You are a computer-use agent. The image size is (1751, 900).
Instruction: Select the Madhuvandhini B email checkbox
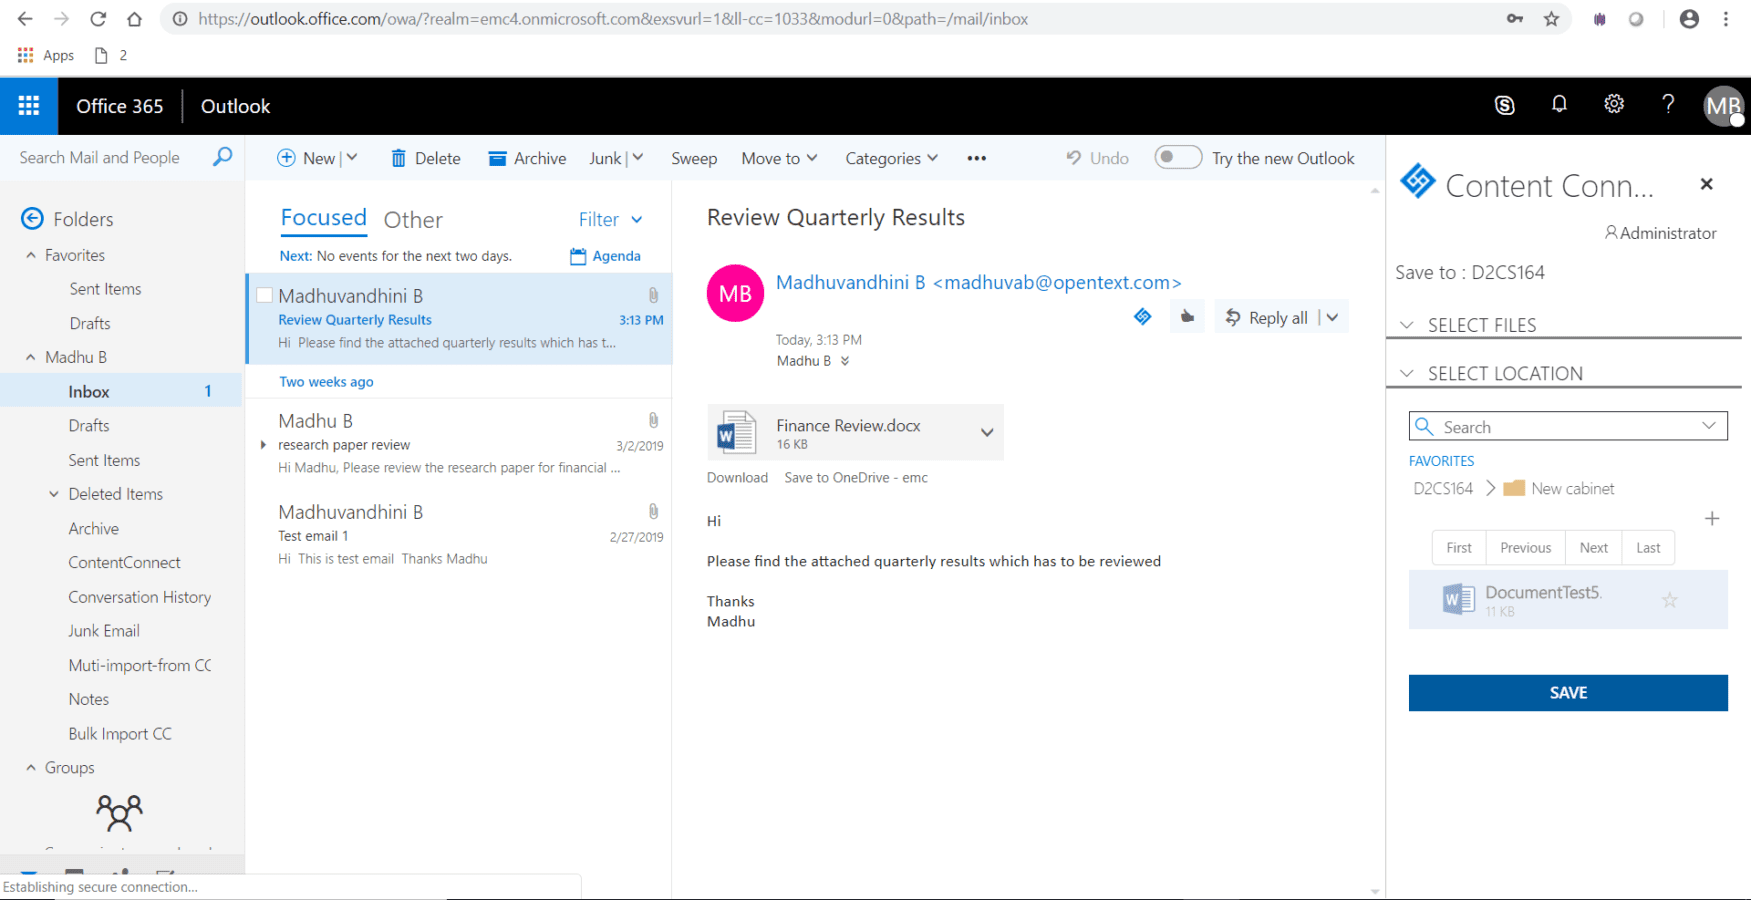pyautogui.click(x=264, y=294)
